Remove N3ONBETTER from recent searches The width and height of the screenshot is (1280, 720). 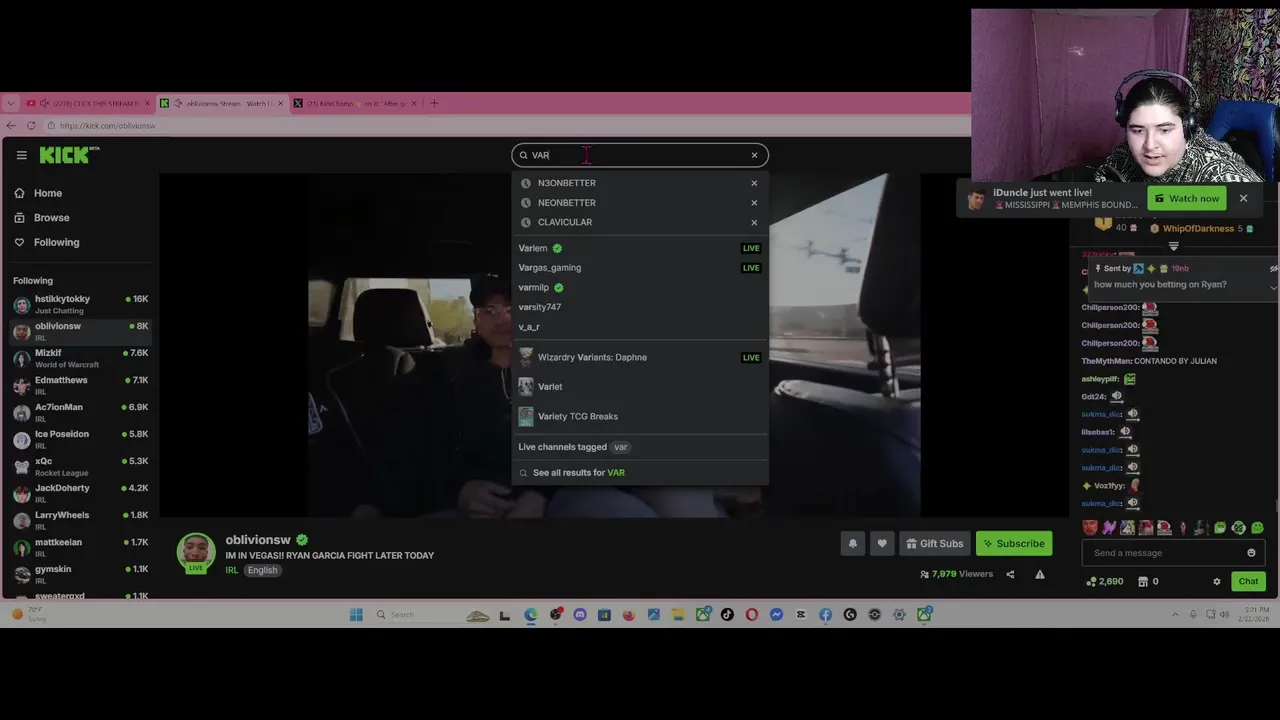(754, 183)
